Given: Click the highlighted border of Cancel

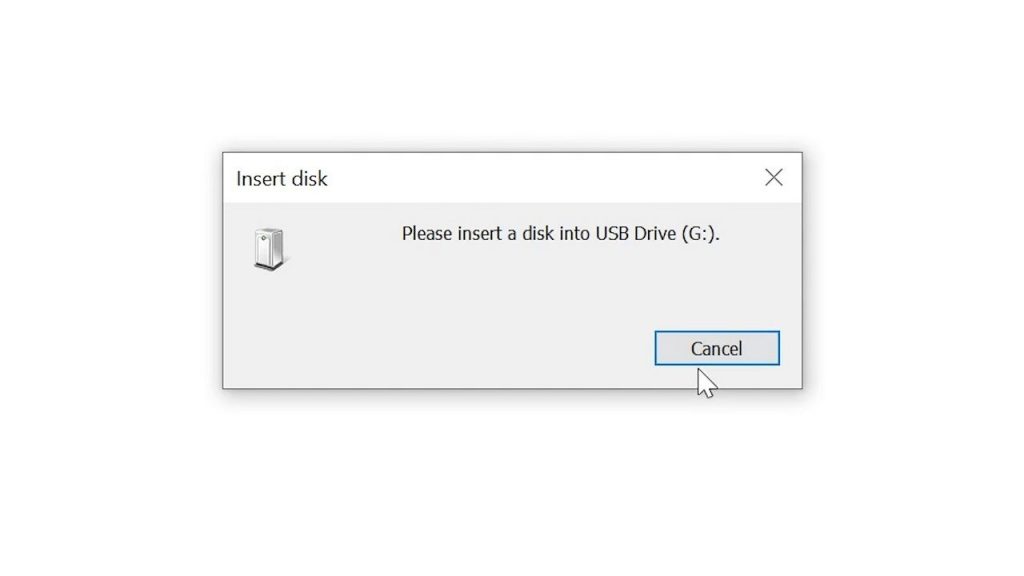Looking at the screenshot, I should (717, 331).
